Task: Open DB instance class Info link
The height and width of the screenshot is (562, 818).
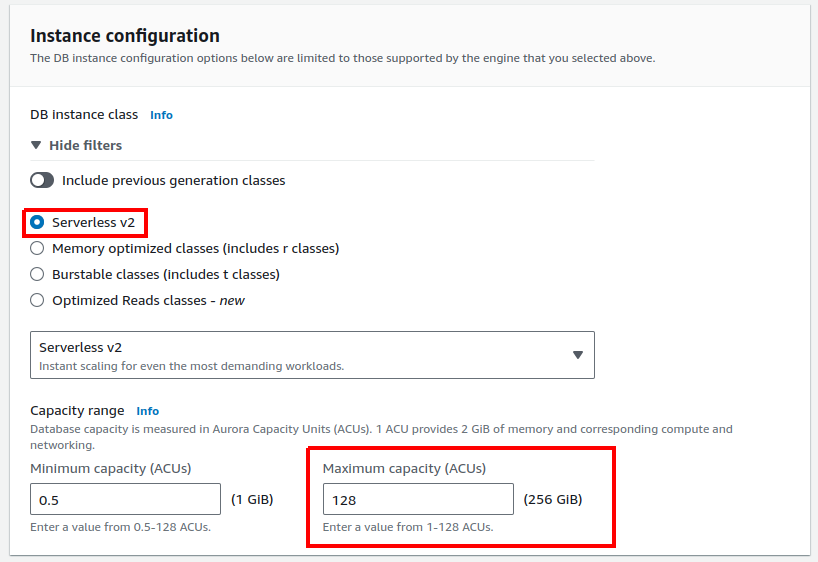Action: click(x=161, y=115)
